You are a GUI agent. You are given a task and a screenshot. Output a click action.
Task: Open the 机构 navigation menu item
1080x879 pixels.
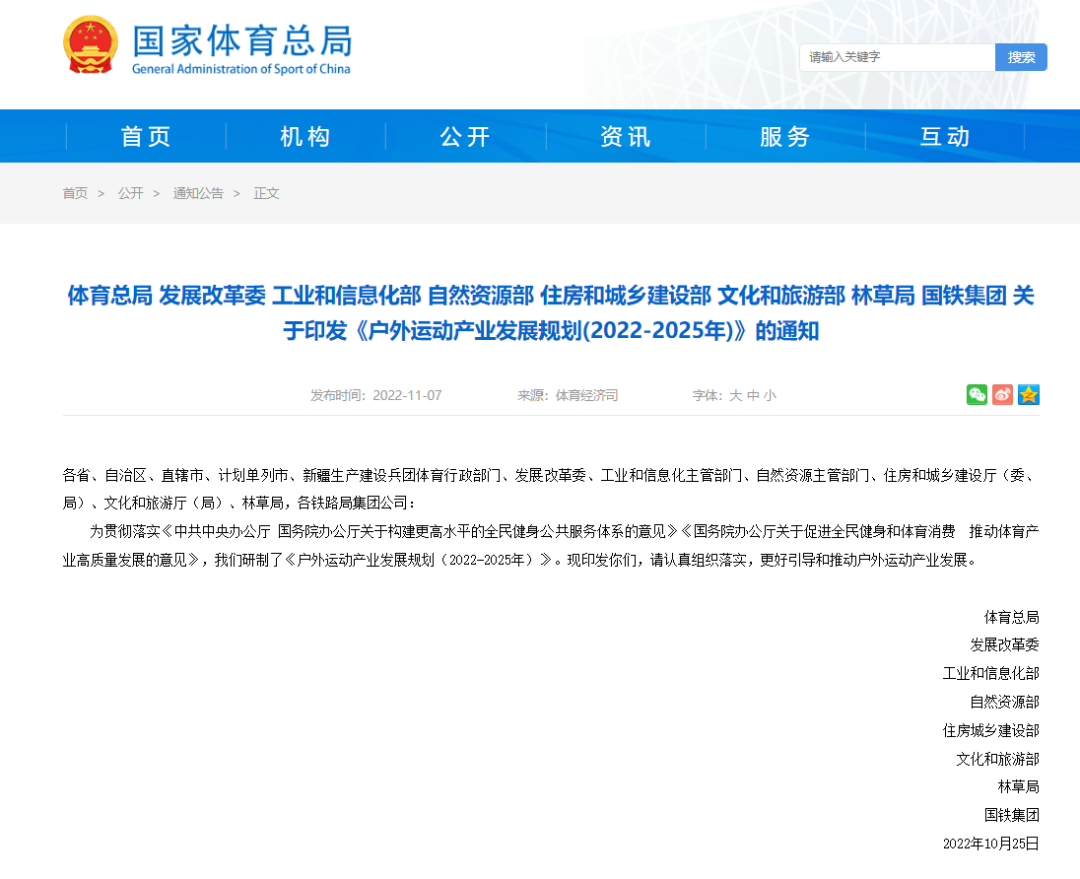coord(306,137)
